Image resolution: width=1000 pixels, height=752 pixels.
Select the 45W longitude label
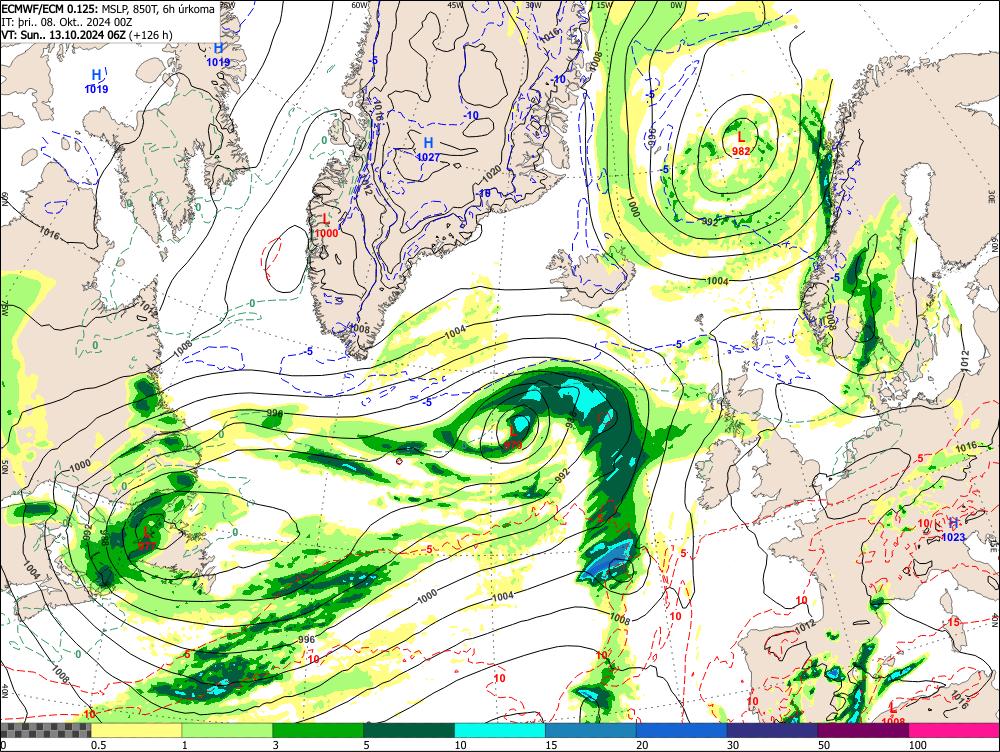pos(455,4)
